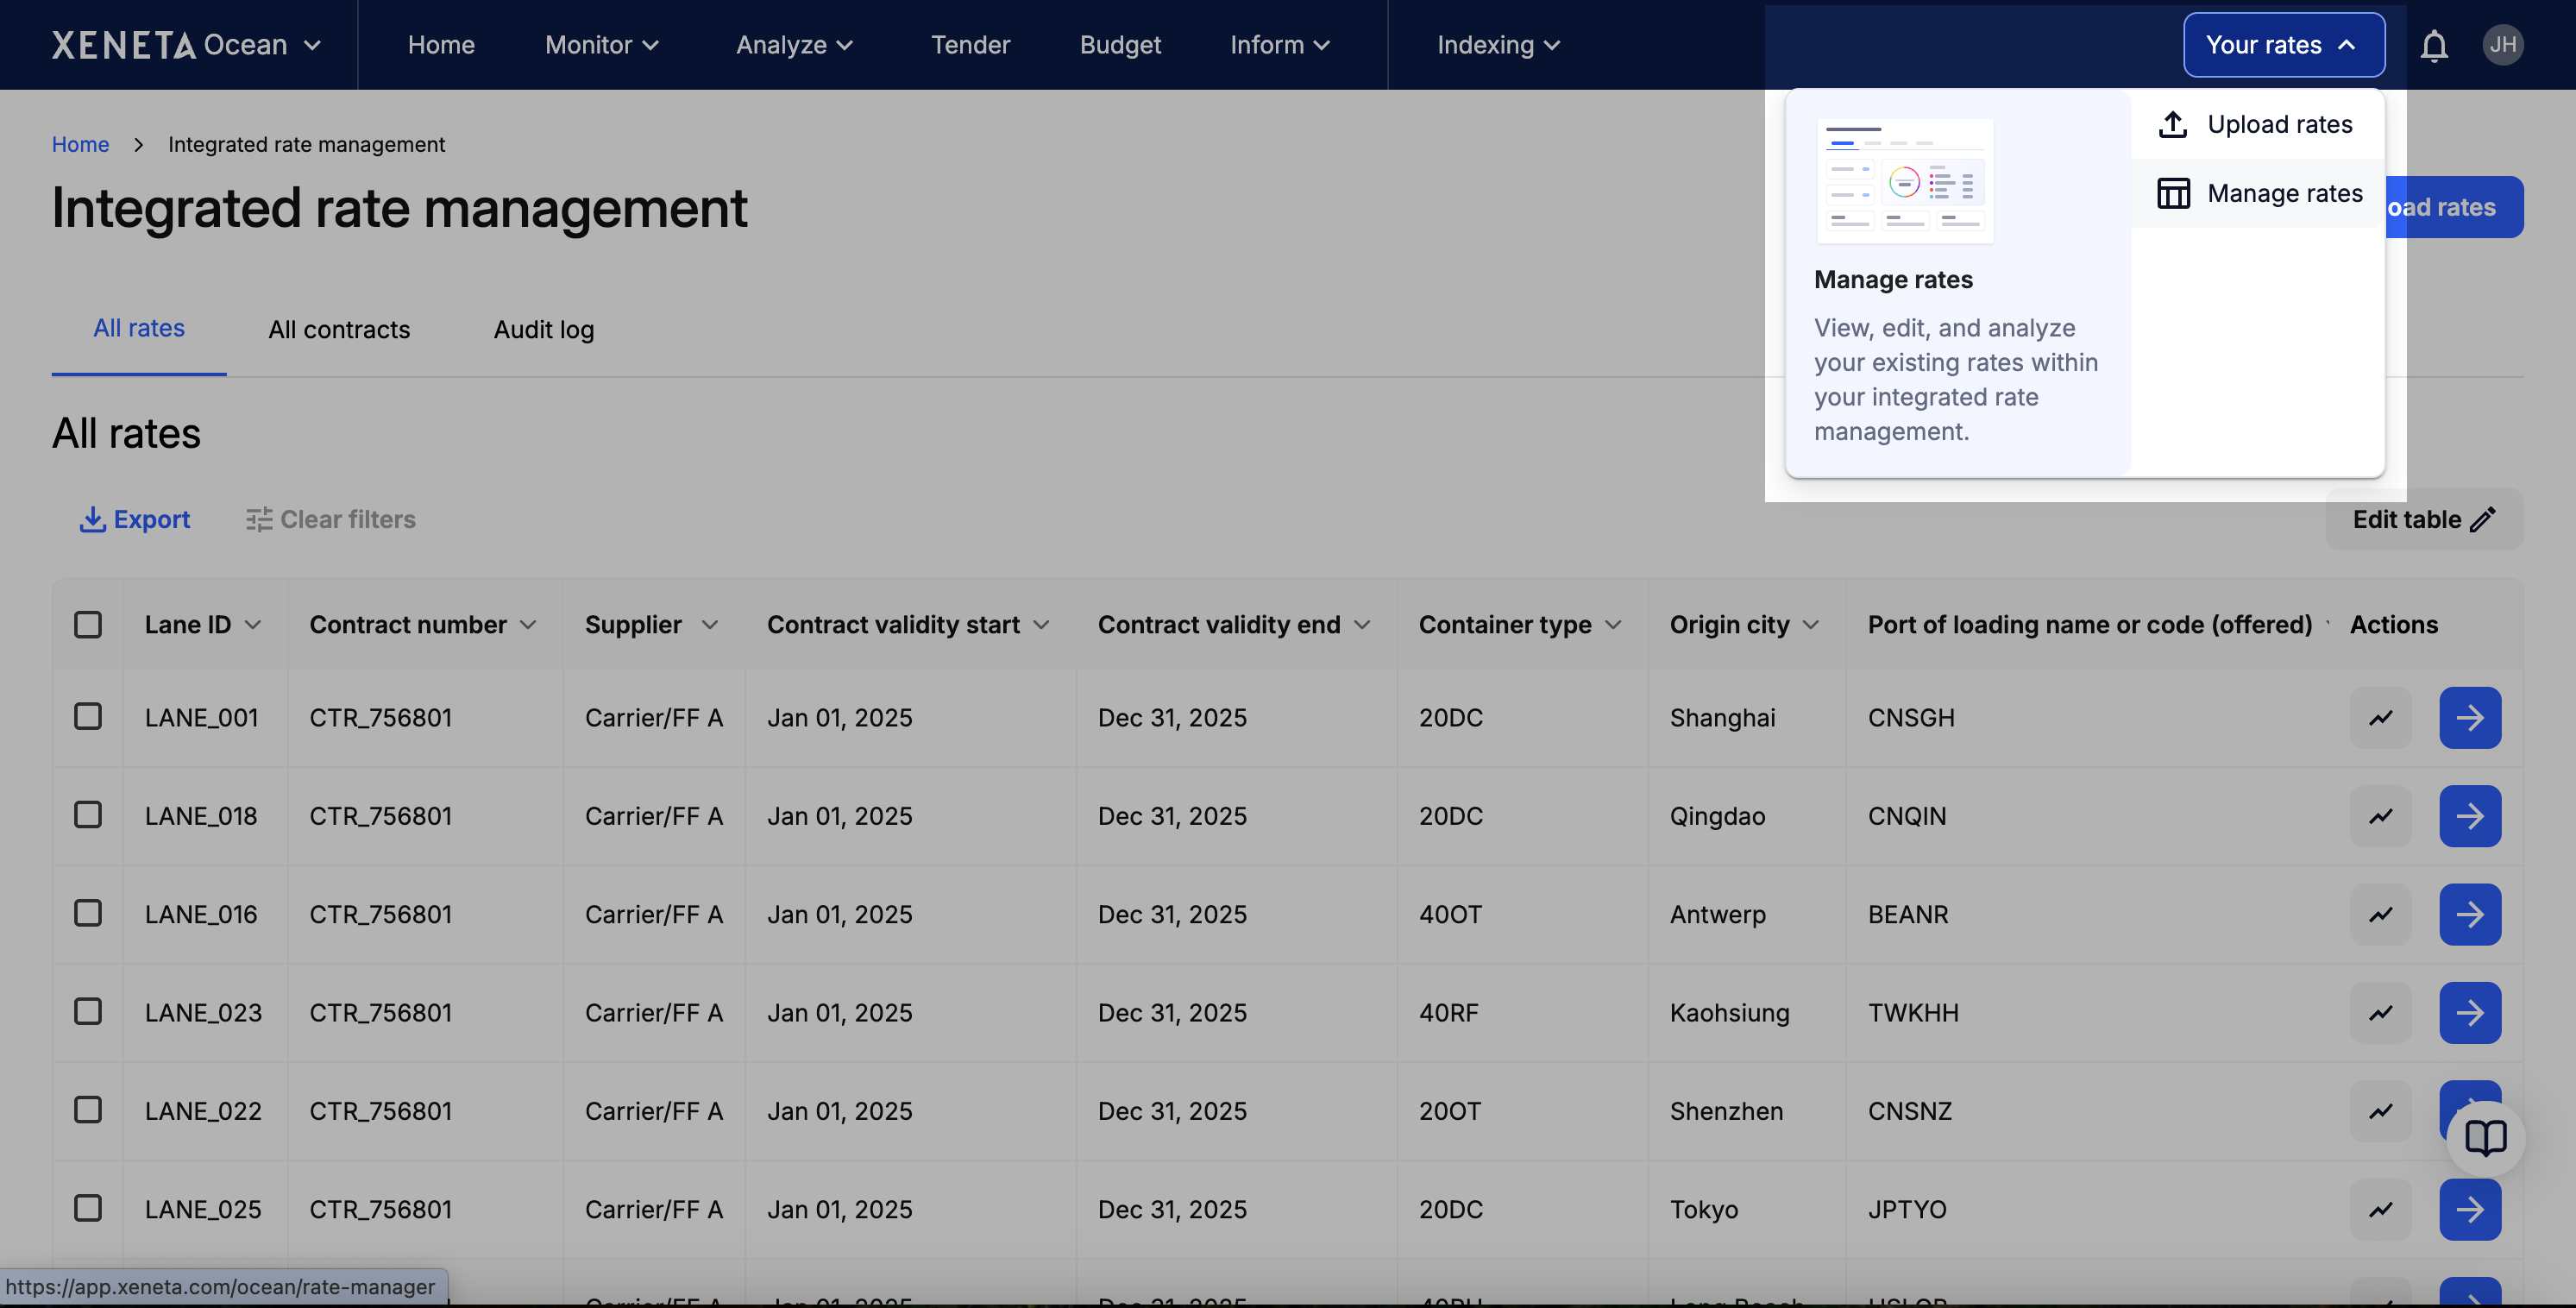Open the Container type column dropdown
The width and height of the screenshot is (2576, 1308).
(x=1612, y=625)
